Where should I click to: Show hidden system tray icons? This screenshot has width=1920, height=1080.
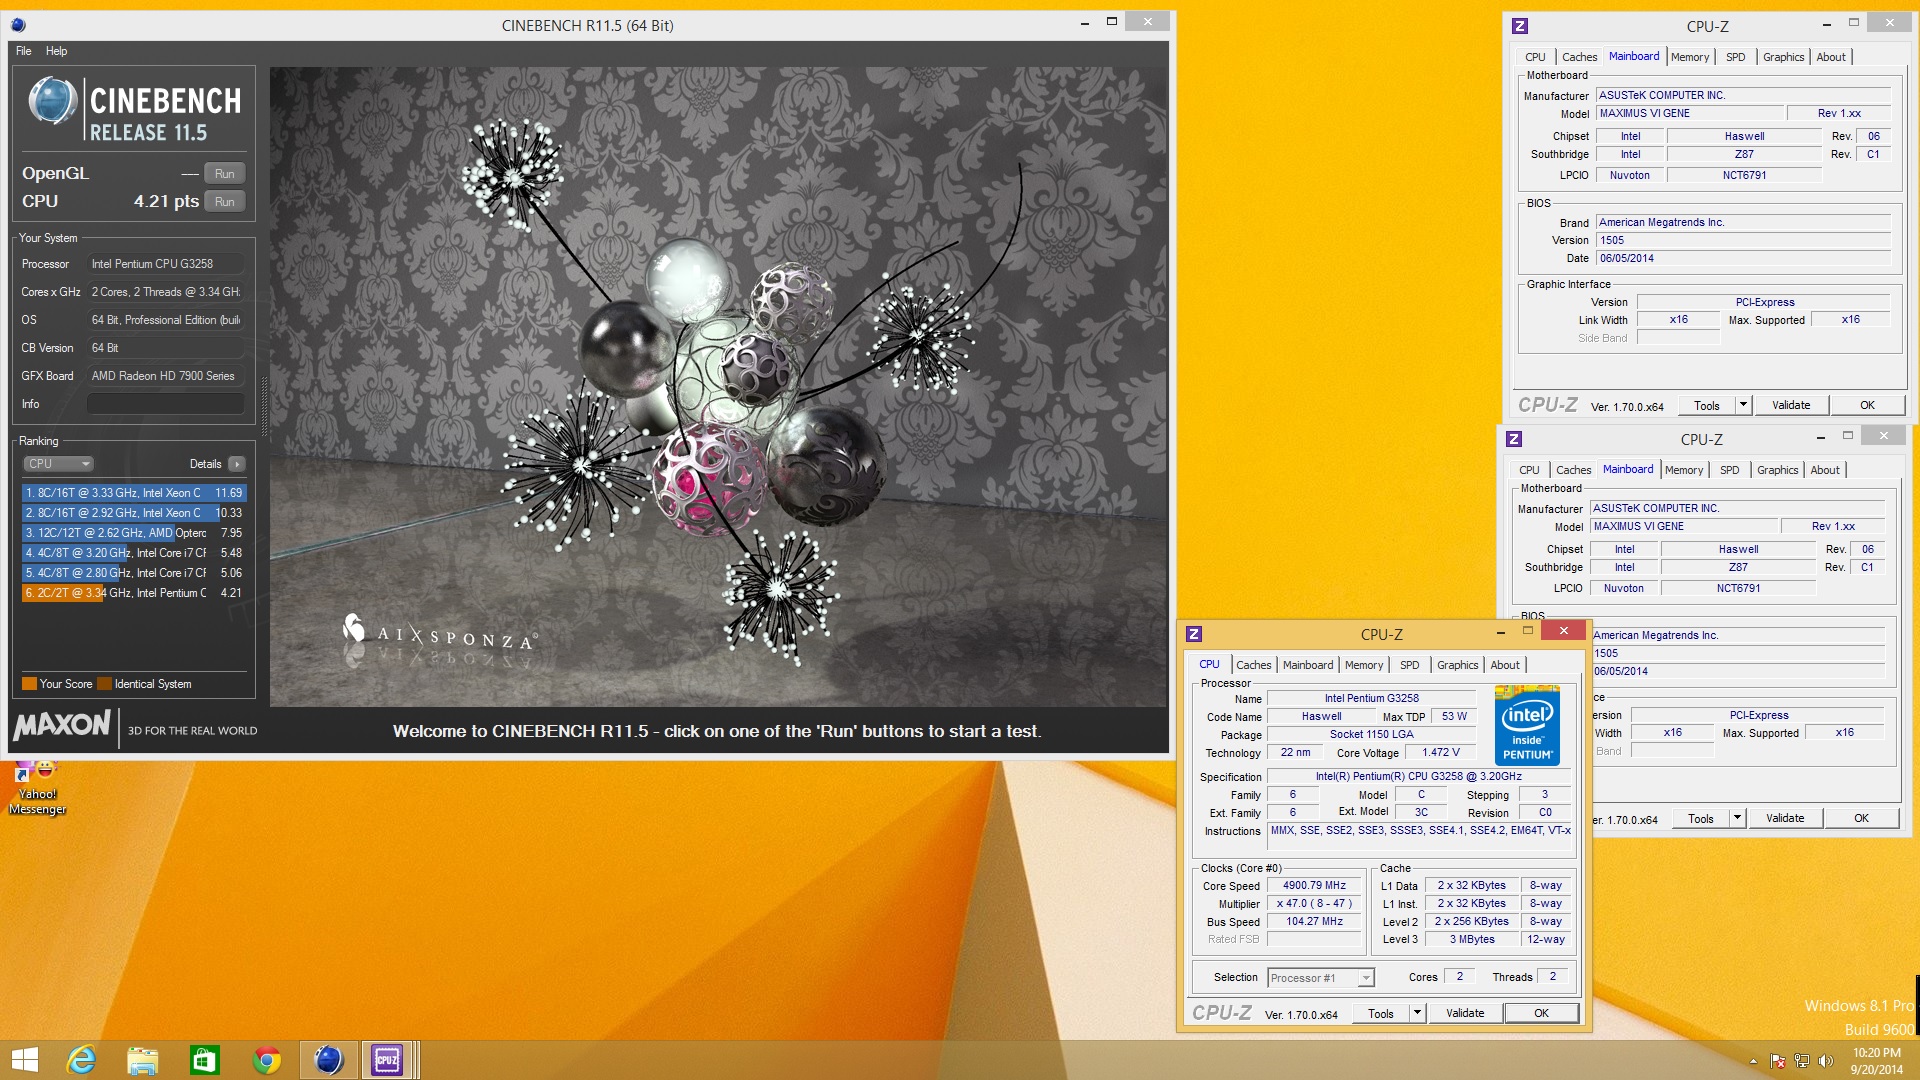(x=1753, y=1061)
